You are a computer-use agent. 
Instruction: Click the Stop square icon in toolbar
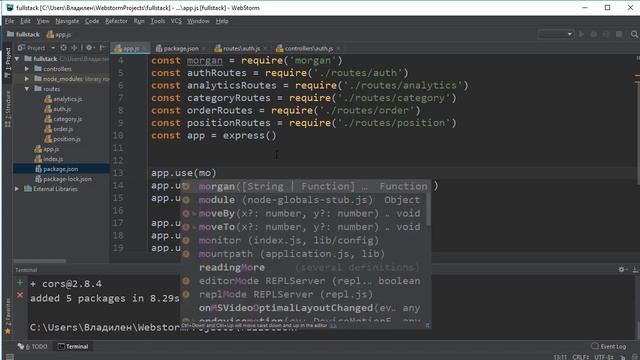point(619,34)
